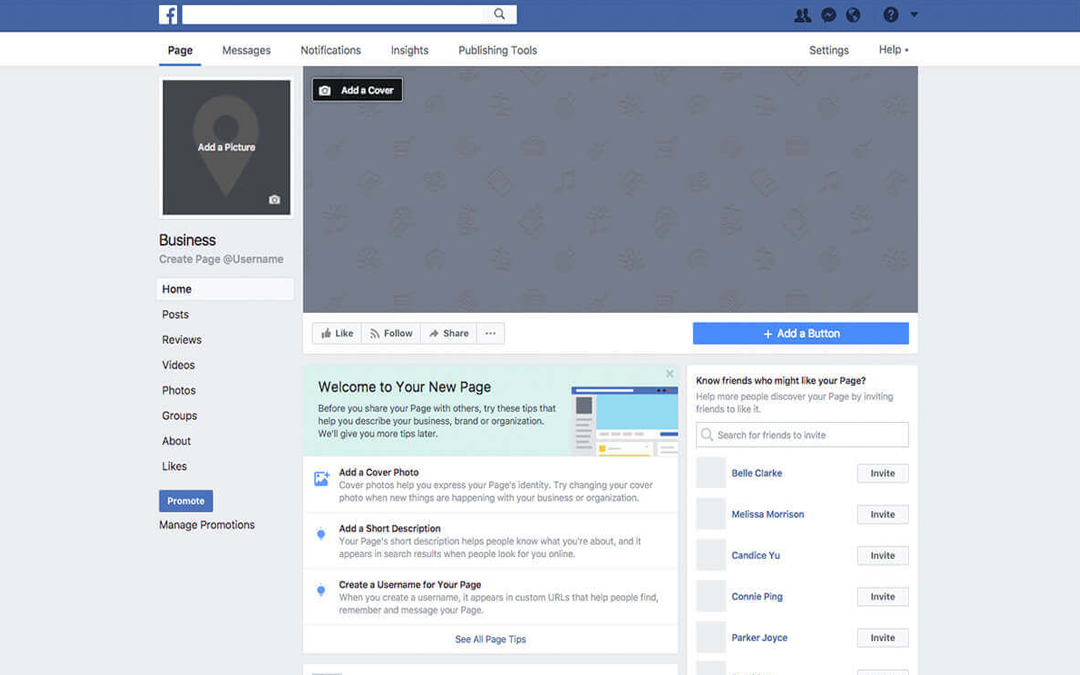Click the profile picture camera icon
The image size is (1080, 675).
click(276, 201)
